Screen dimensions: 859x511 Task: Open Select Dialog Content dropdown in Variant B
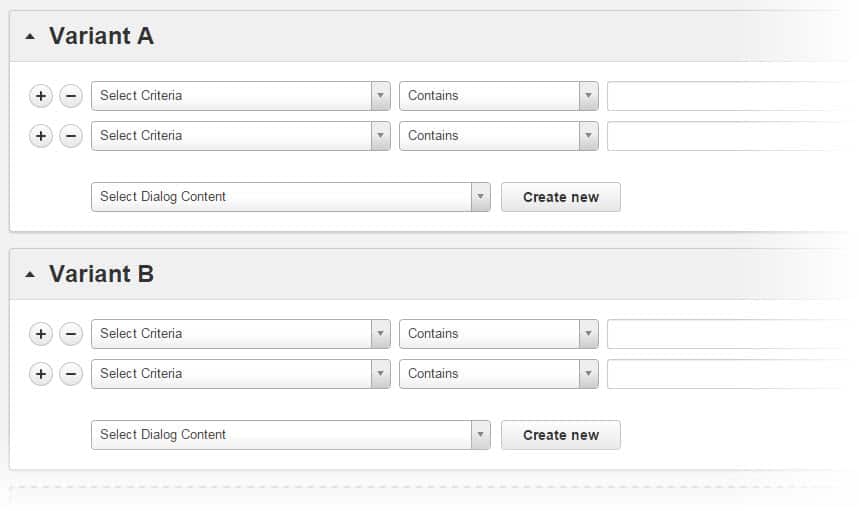pos(290,435)
